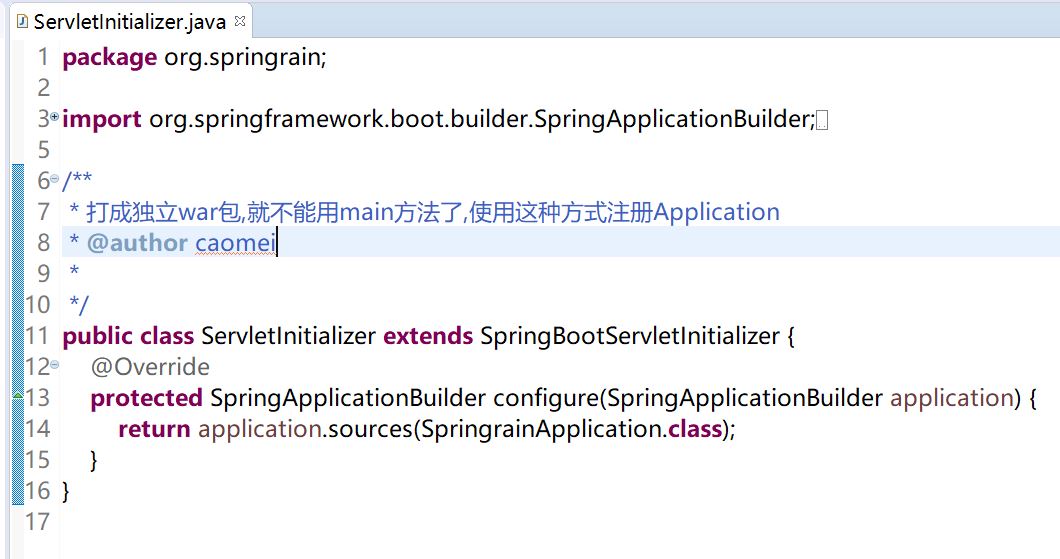Click line number 1 in the gutter
Screen dimensions: 1060x559
pos(42,57)
